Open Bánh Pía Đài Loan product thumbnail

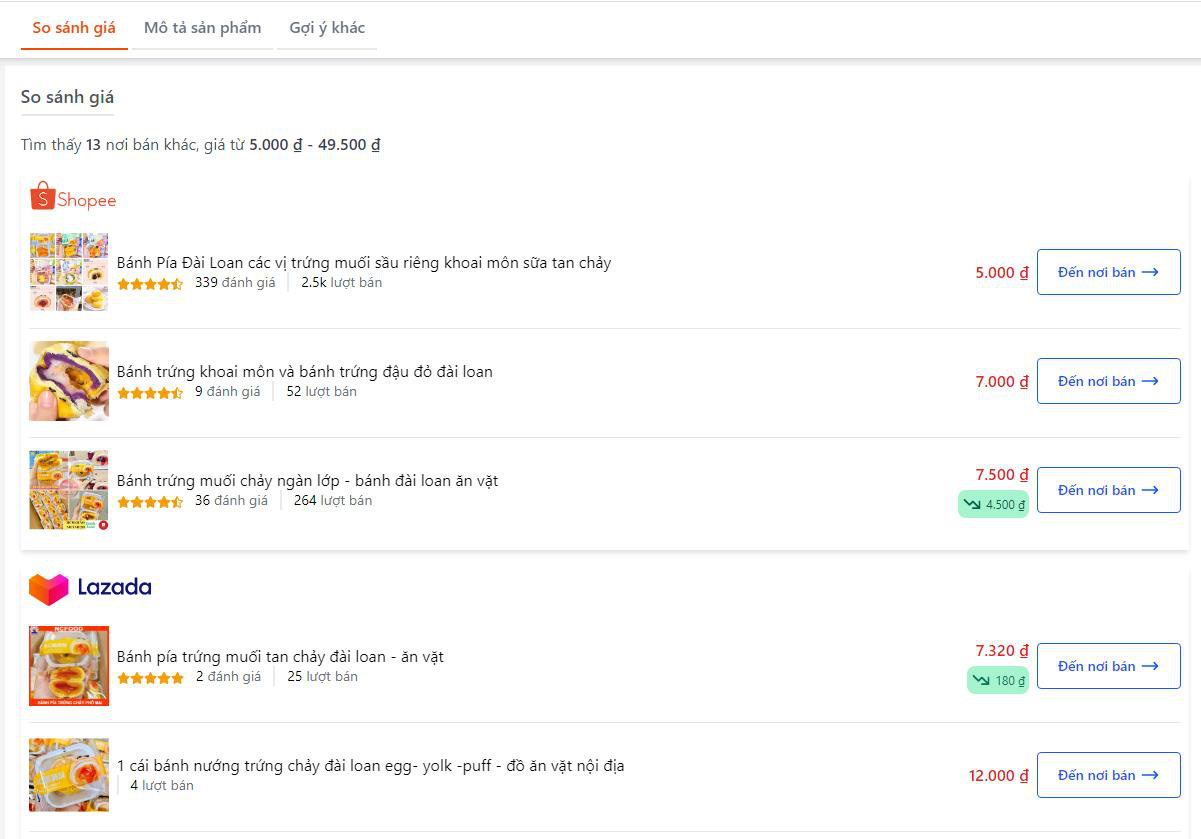click(69, 272)
